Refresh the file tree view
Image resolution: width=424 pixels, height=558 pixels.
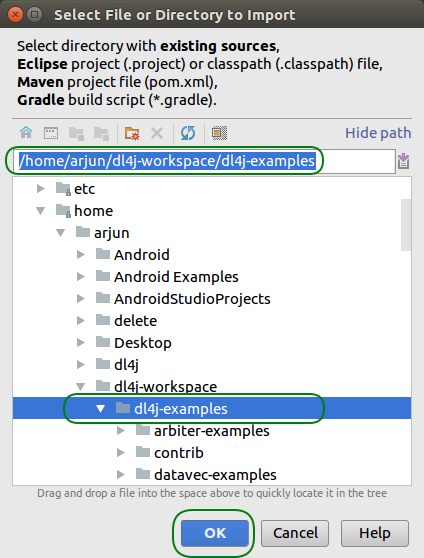pyautogui.click(x=188, y=133)
